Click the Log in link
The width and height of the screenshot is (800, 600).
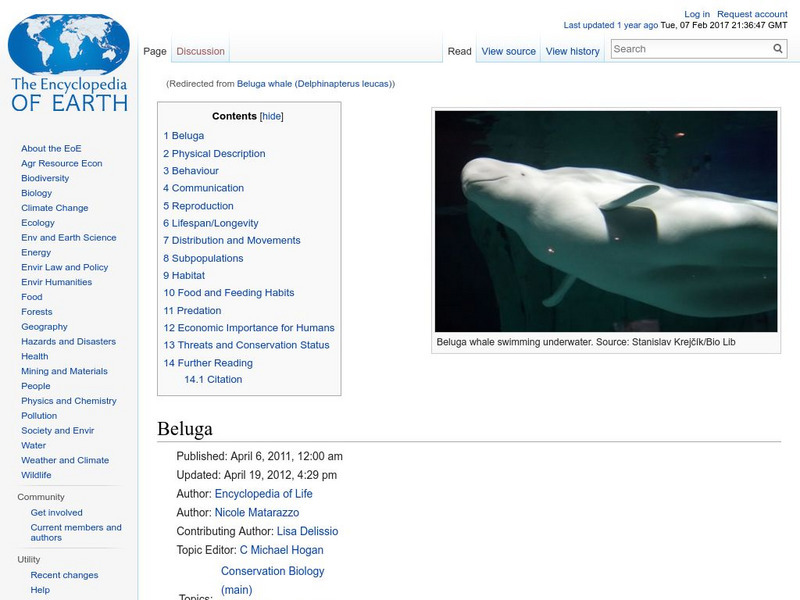coord(696,15)
